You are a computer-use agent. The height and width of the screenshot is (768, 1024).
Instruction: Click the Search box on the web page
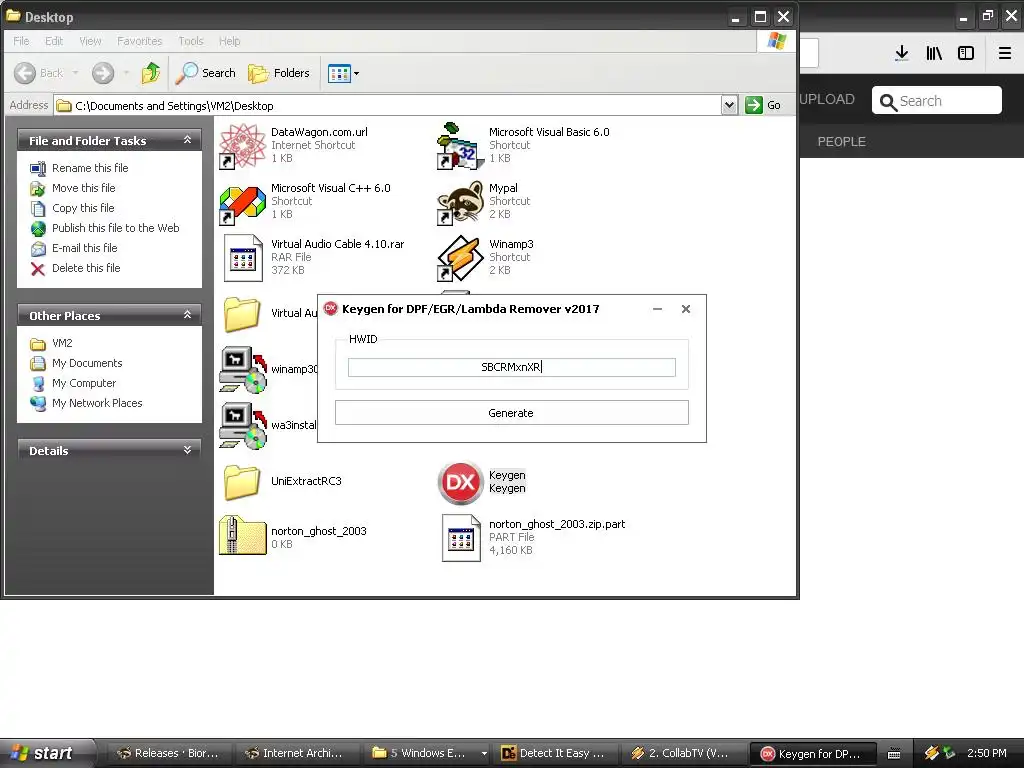tap(936, 101)
